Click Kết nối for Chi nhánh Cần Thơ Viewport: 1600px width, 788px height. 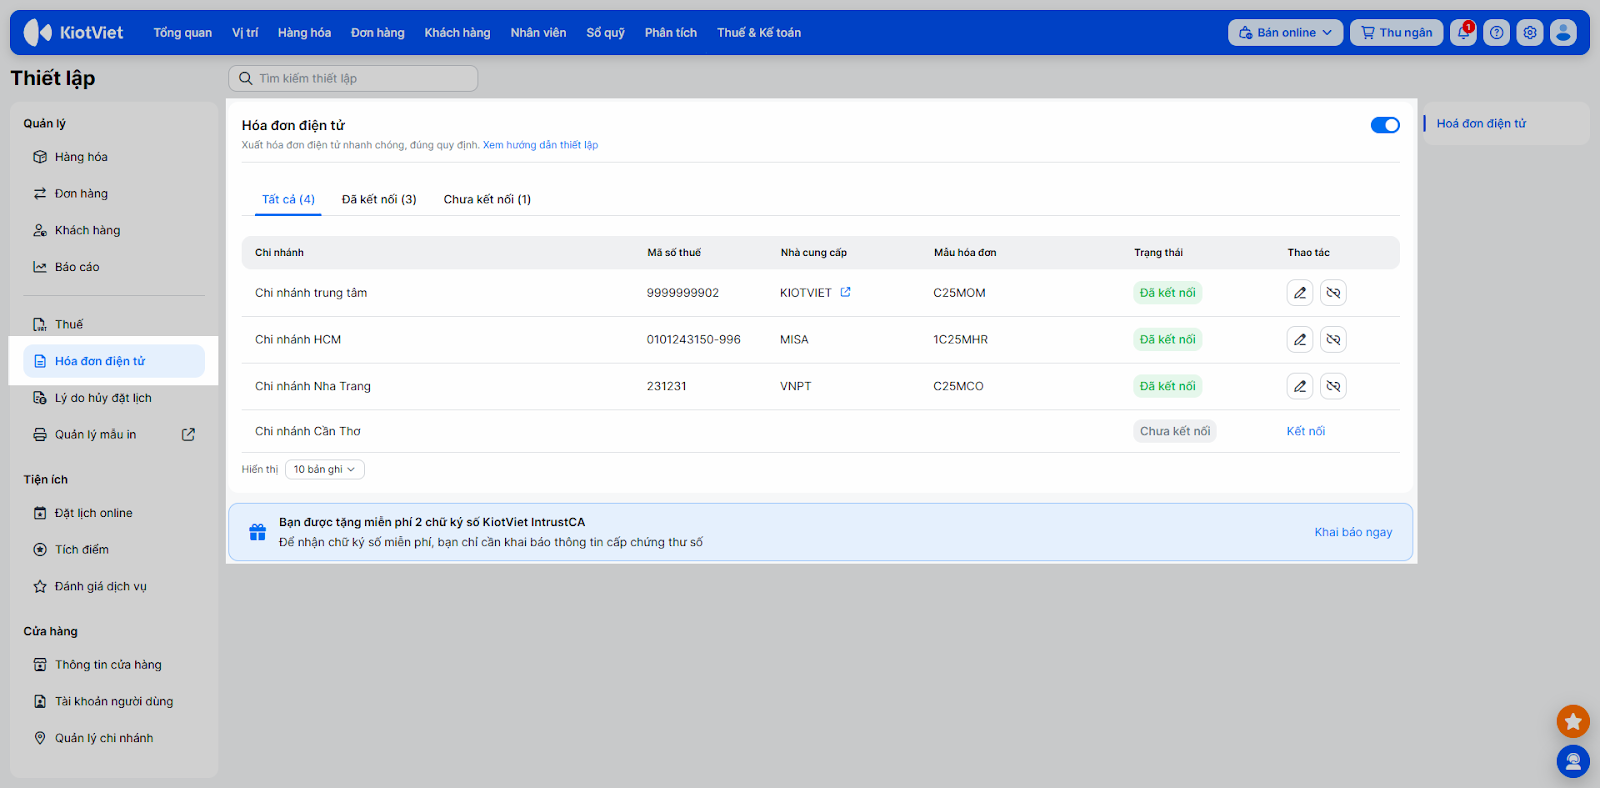1305,431
